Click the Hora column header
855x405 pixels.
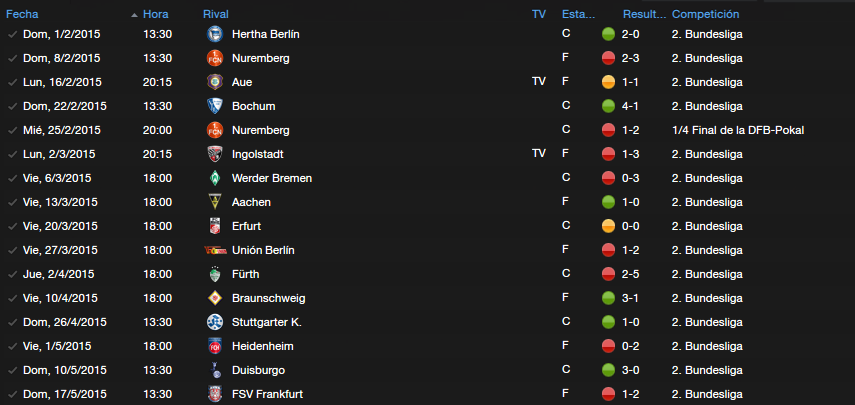[x=155, y=14]
